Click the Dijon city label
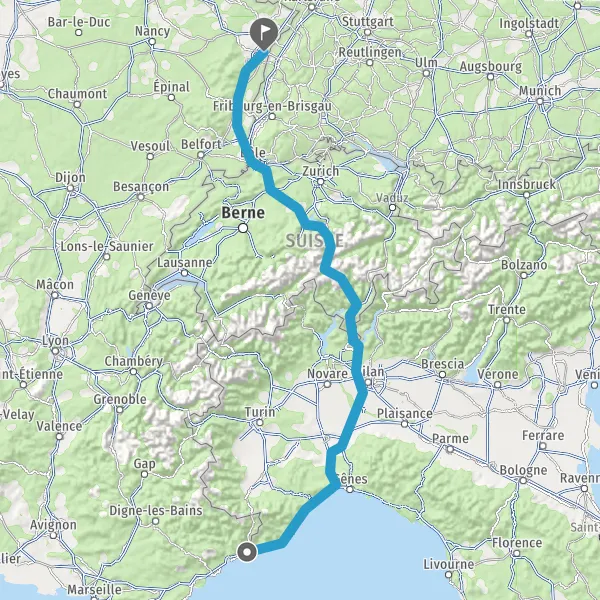 (70, 178)
